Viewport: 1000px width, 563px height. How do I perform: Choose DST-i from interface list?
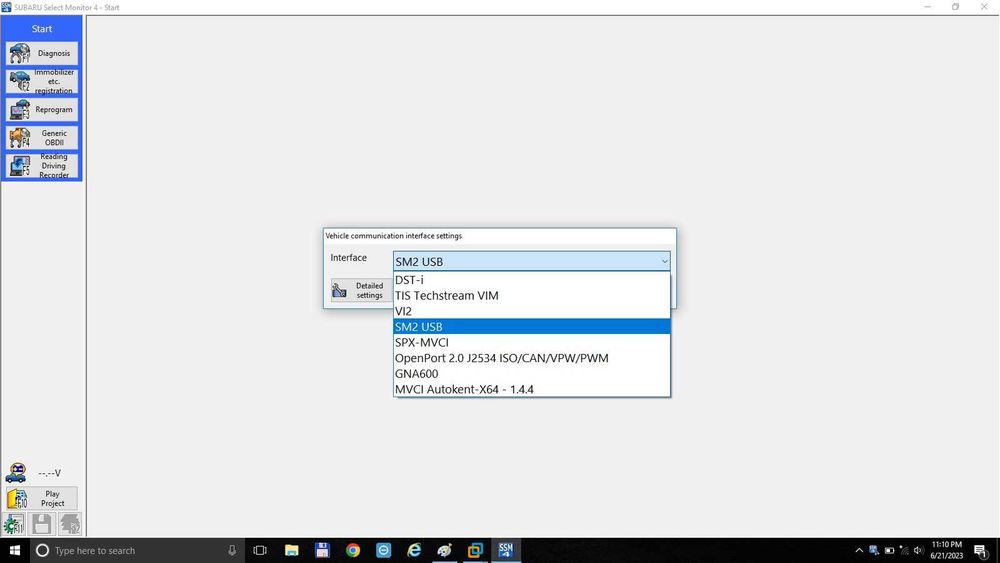click(532, 280)
